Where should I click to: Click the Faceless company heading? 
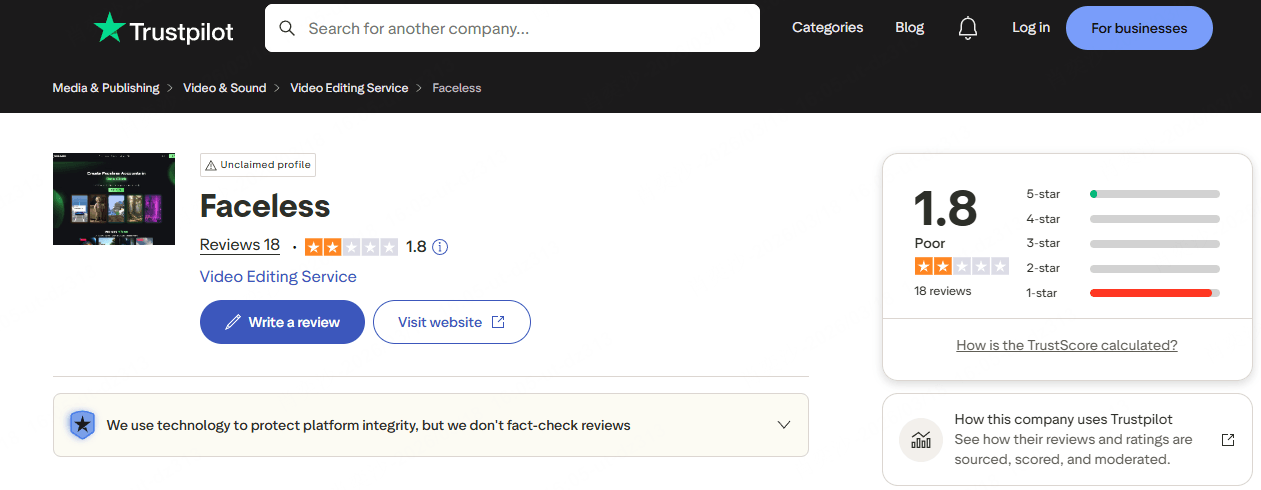(265, 206)
